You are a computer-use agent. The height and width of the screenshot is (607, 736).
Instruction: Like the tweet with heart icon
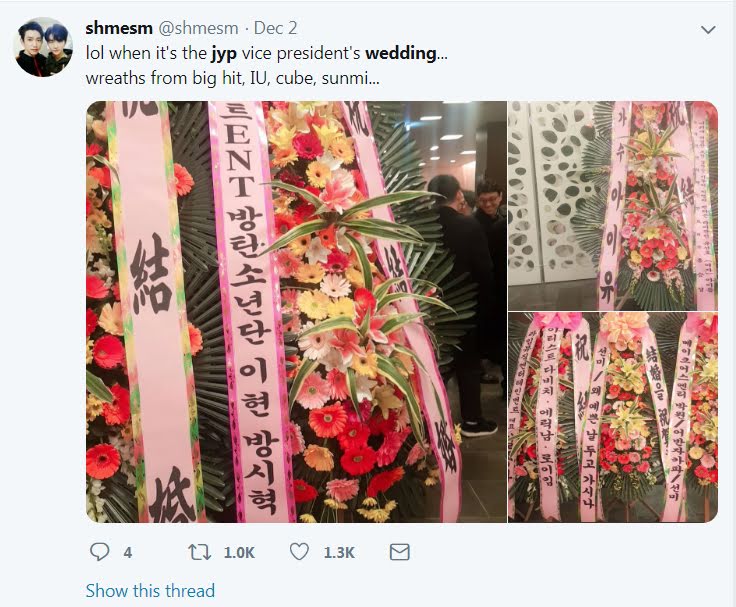click(x=299, y=552)
